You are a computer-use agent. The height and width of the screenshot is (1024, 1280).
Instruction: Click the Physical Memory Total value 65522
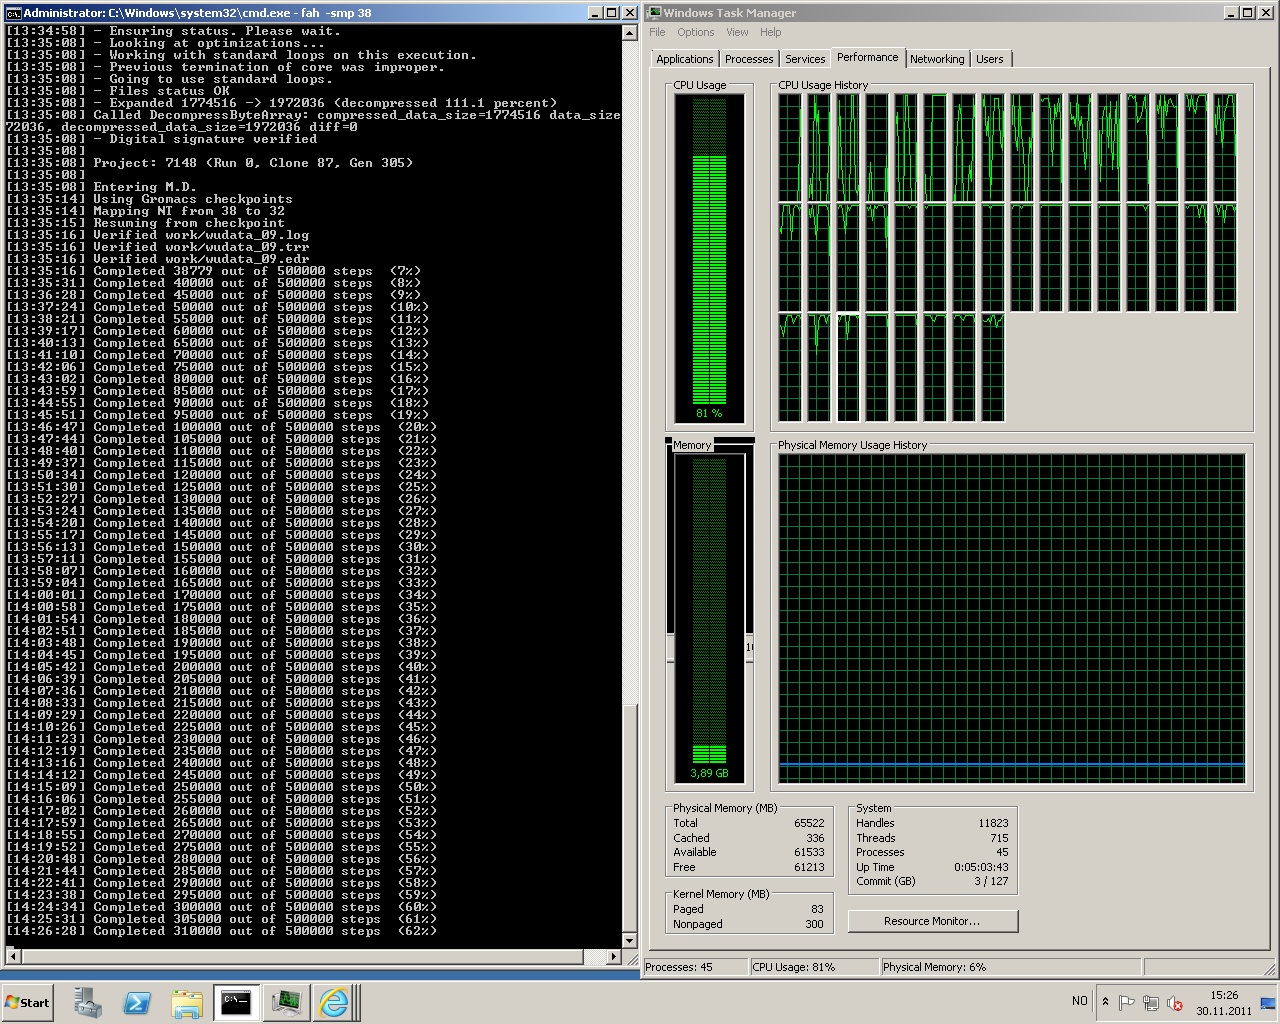(x=809, y=823)
